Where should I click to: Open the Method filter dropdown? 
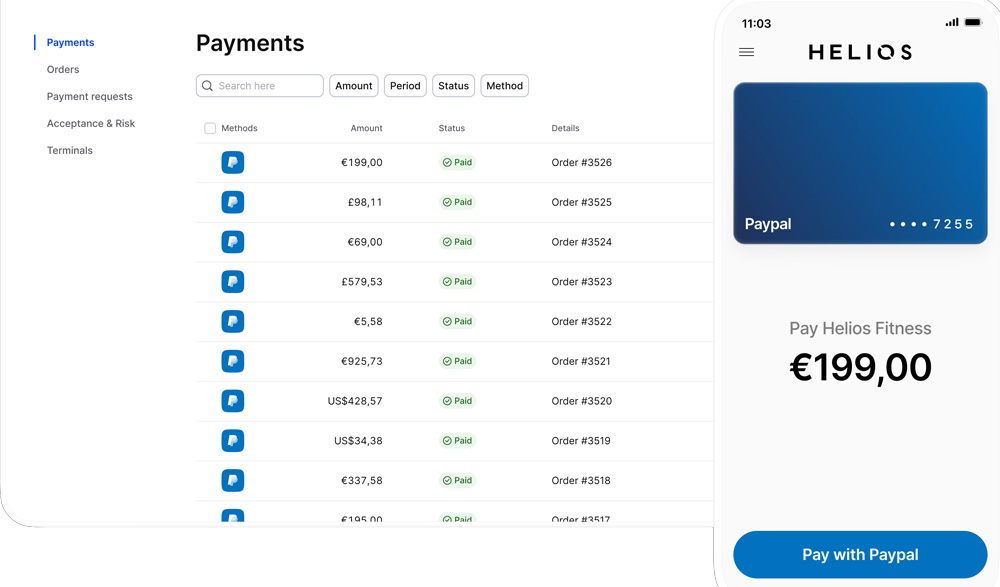(x=504, y=86)
